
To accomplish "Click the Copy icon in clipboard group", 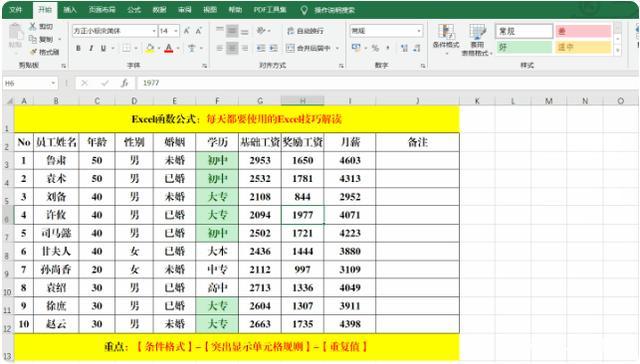I will click(x=33, y=39).
